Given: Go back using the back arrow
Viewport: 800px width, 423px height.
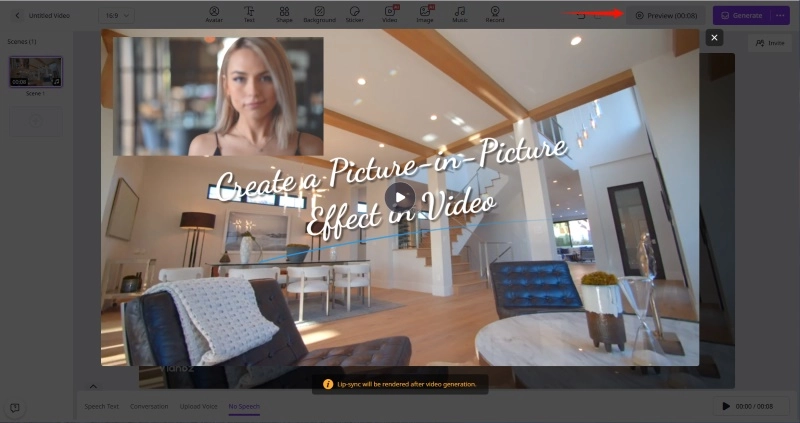Looking at the screenshot, I should click(17, 15).
